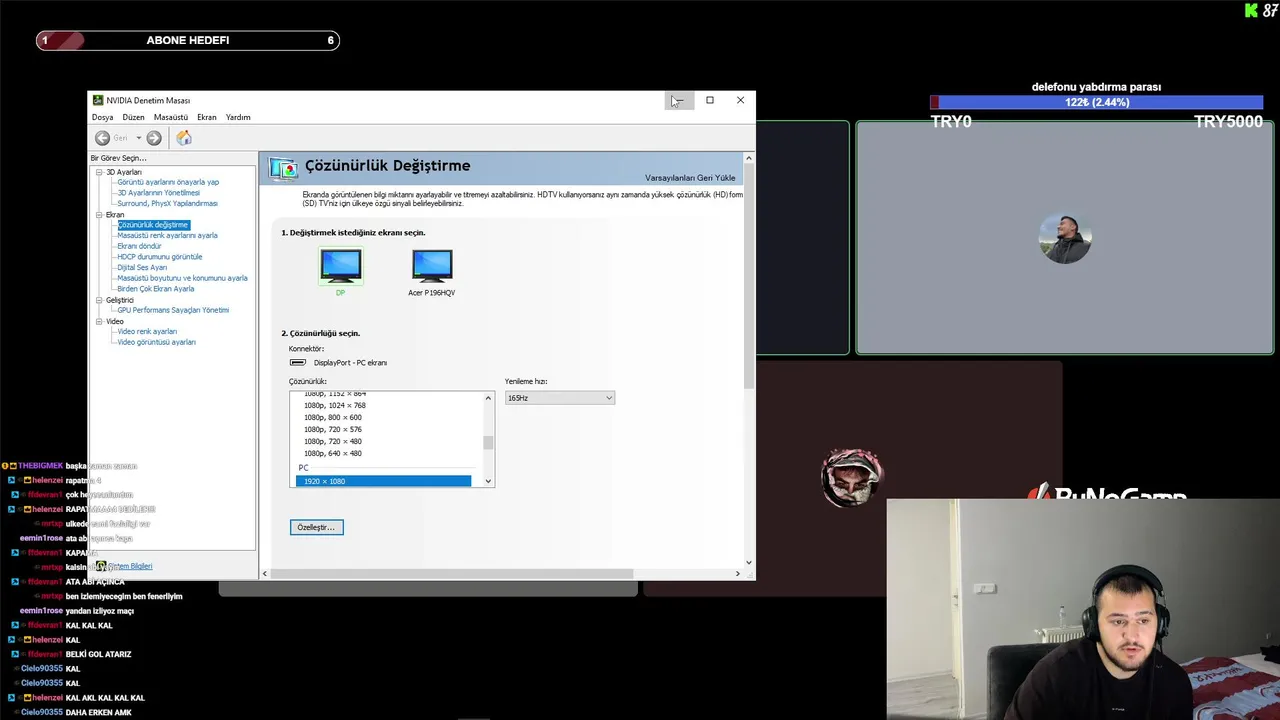
Task: Select the Acer P196HQV monitor icon
Action: [432, 266]
